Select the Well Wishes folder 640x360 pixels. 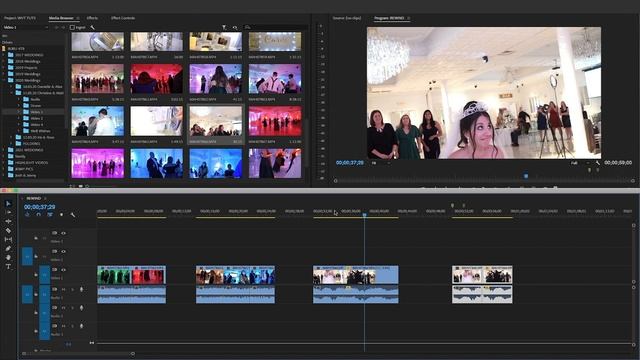click(x=40, y=131)
